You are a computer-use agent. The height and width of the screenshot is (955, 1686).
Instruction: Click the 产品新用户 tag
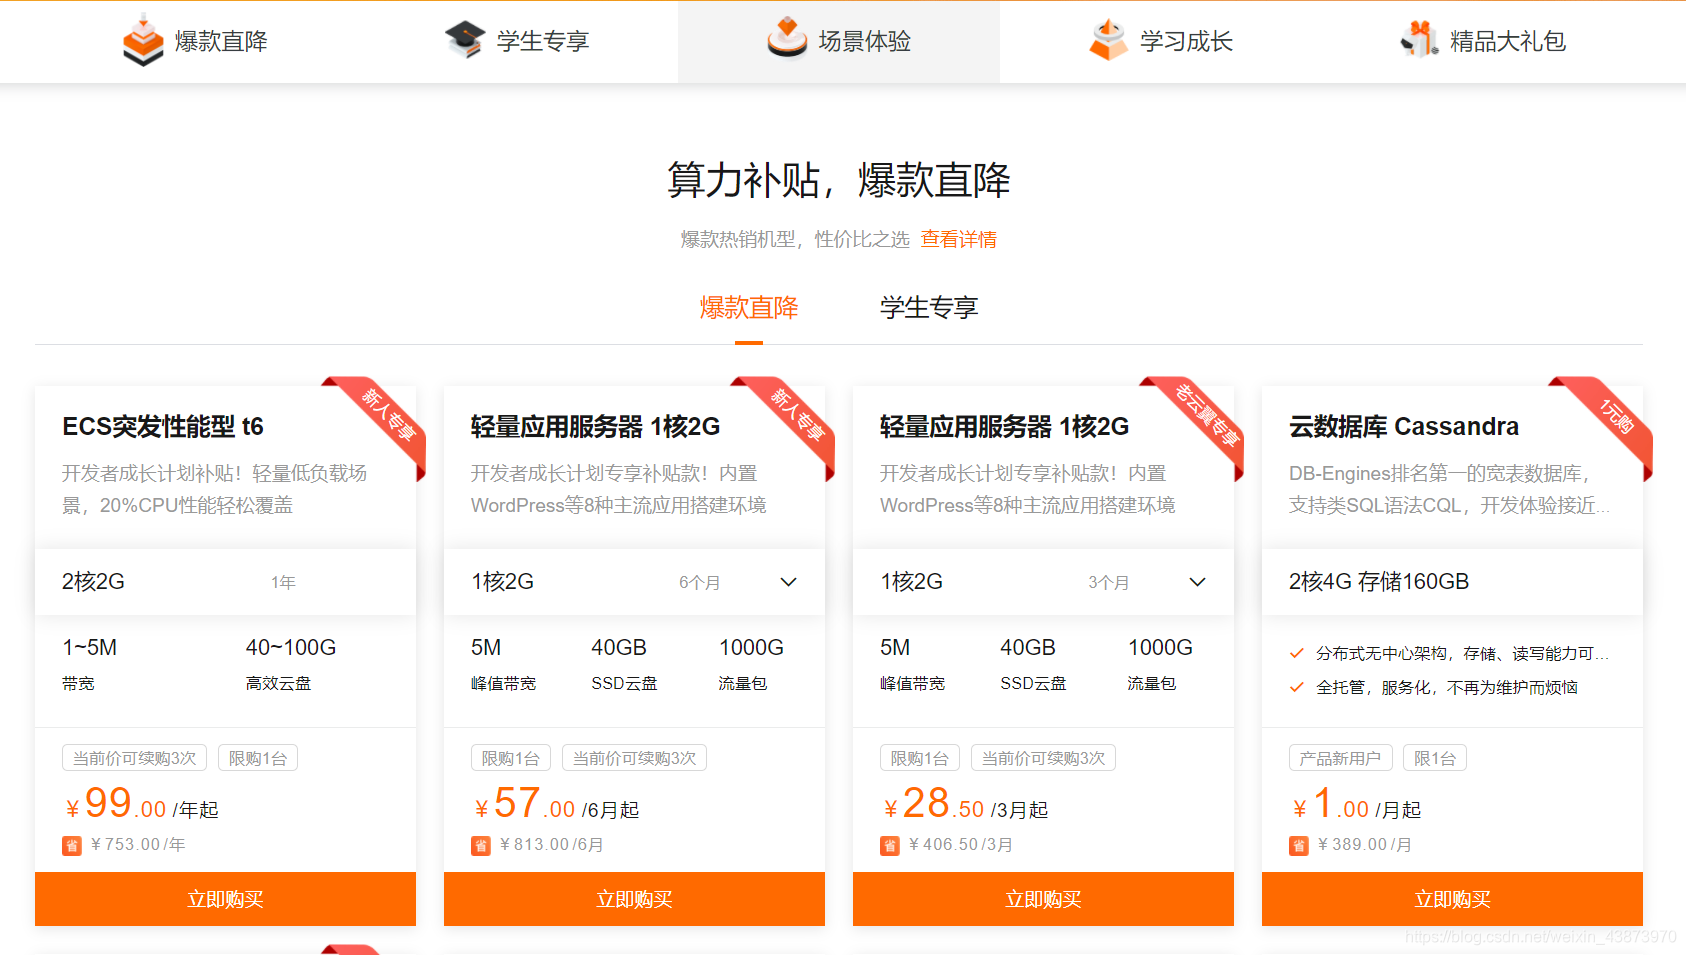coord(1340,758)
